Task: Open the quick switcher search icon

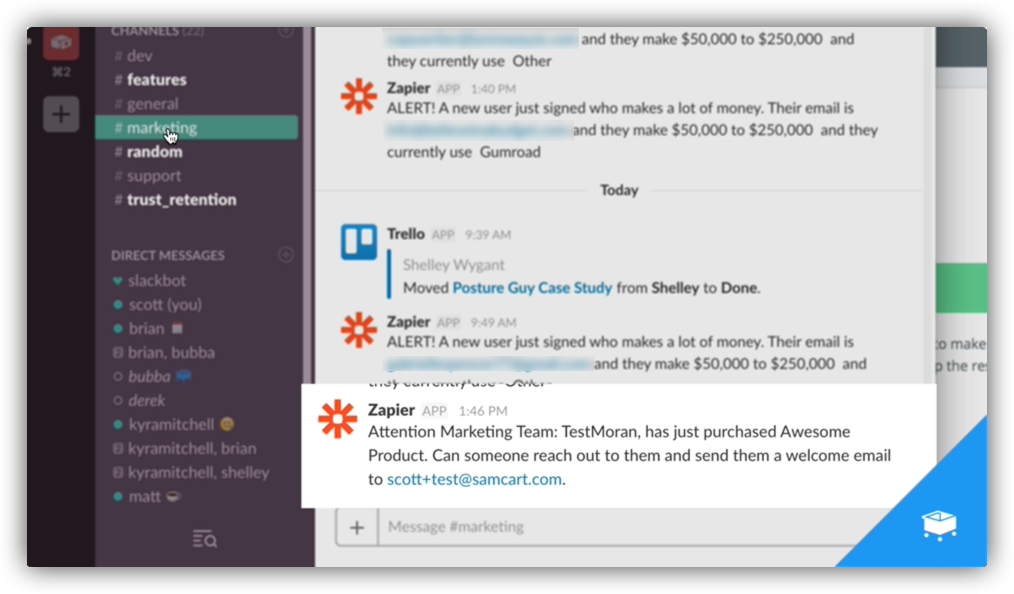Action: (204, 538)
